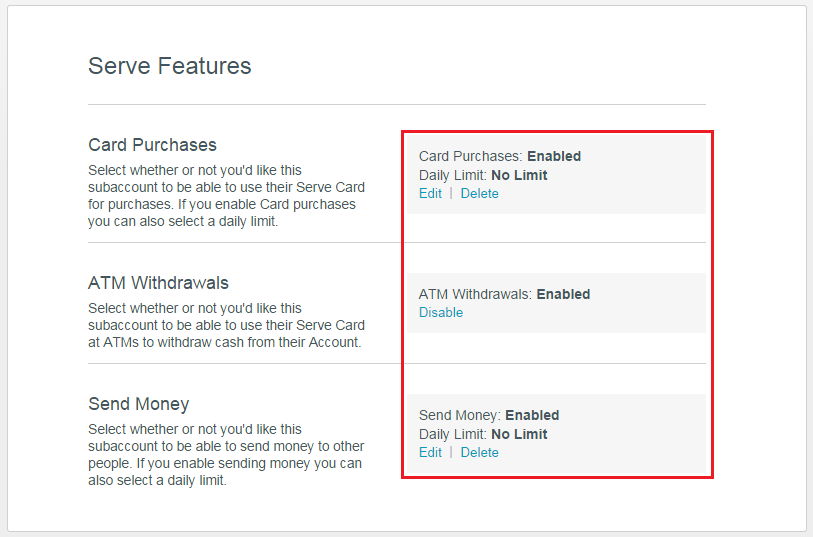Click the 'Card Purchases: Enabled' status text
Viewport: 813px width, 537px height.
coord(499,157)
